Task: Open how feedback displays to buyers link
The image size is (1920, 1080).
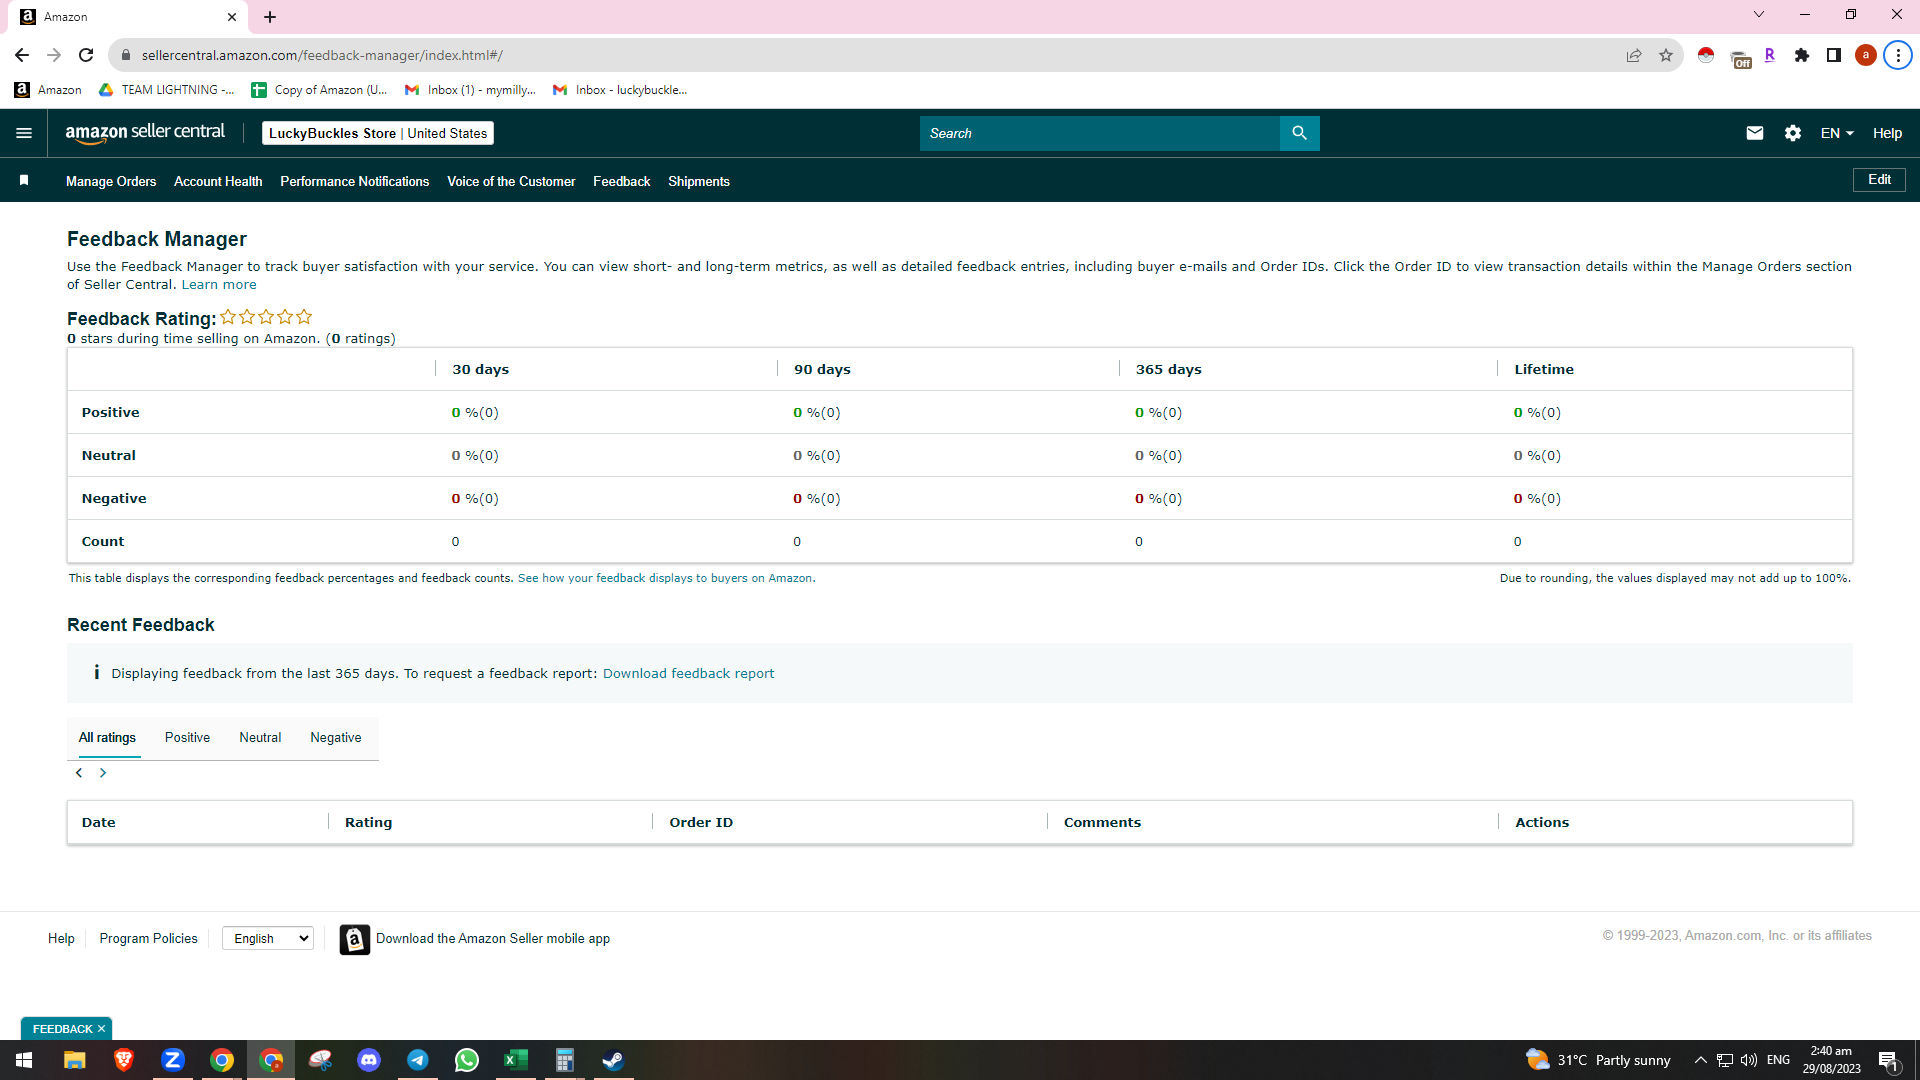Action: (665, 579)
